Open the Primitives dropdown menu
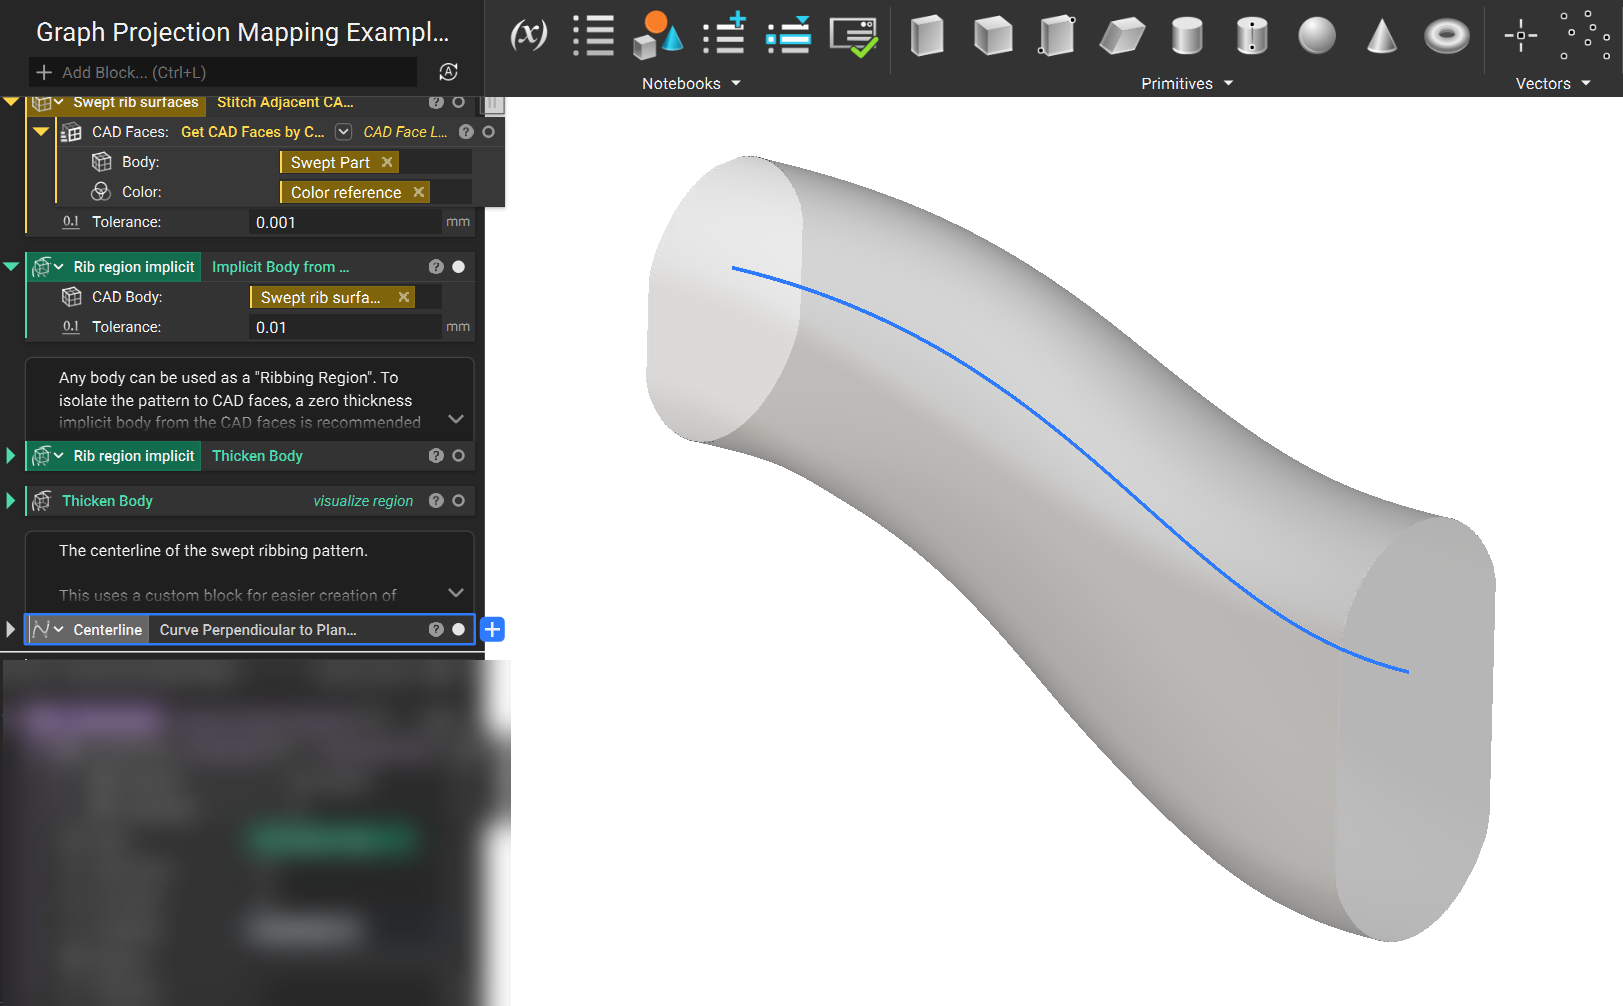Screen dimensions: 1623x1006 1187,84
